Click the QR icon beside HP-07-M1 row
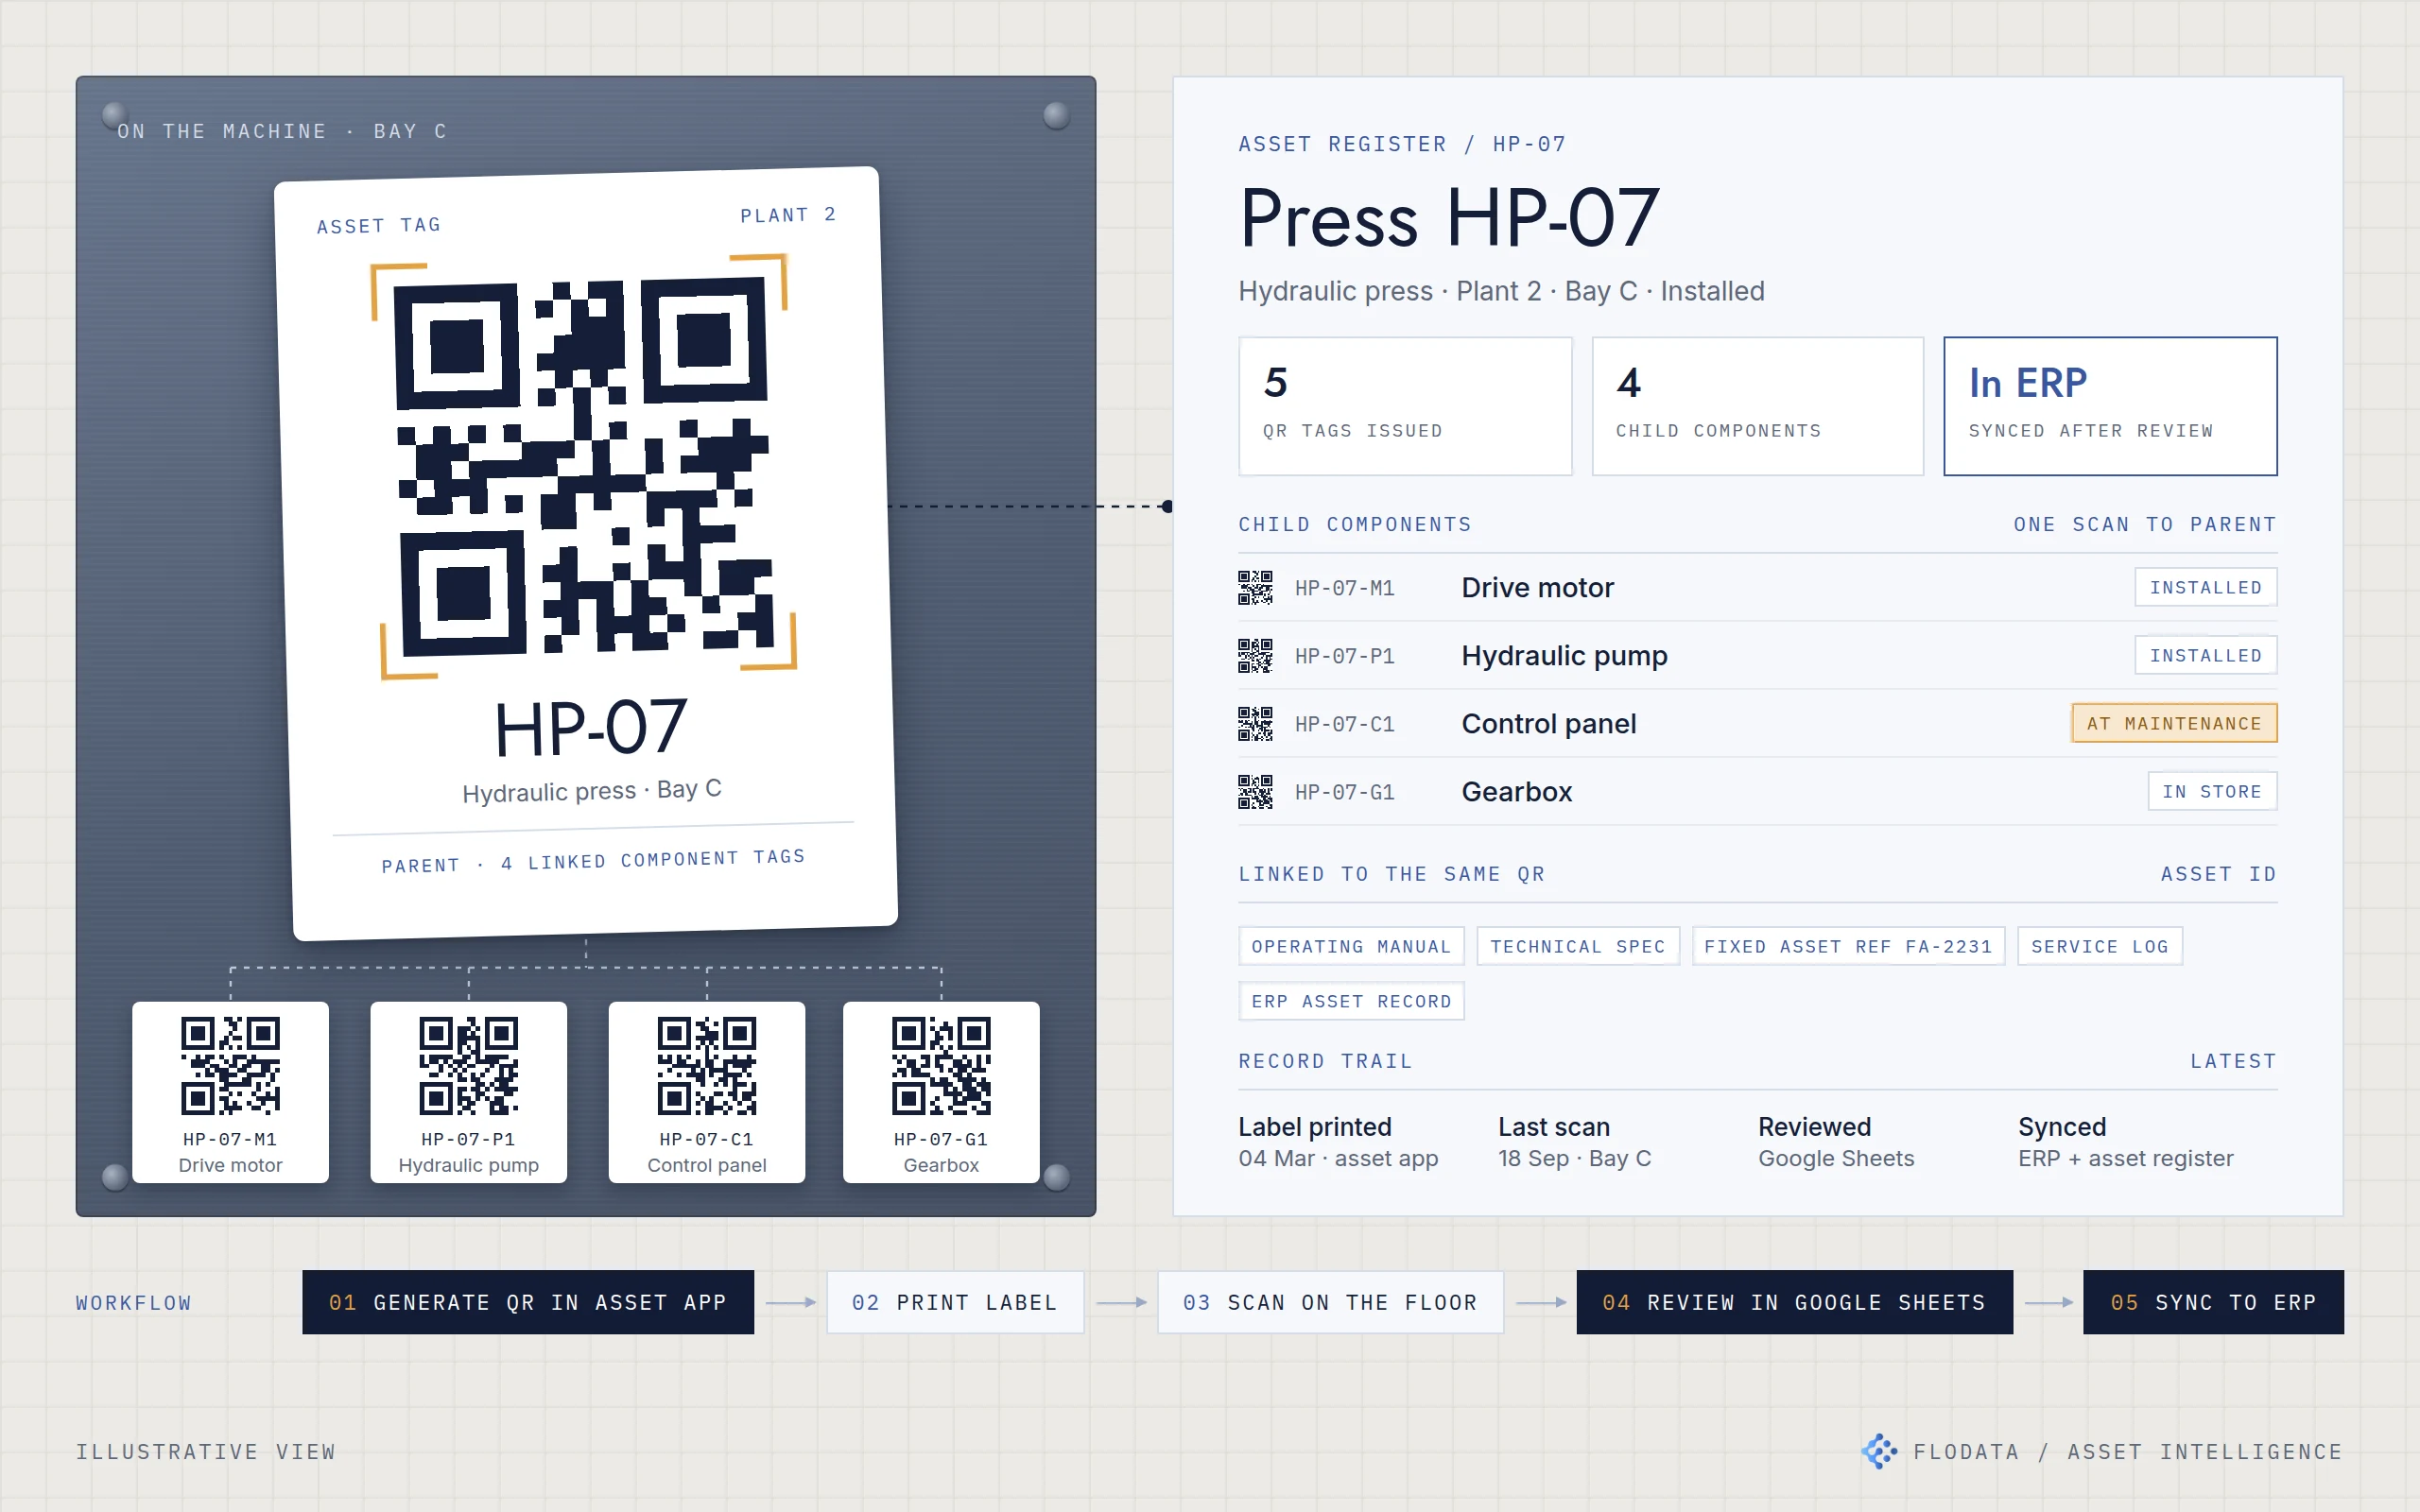Screen dimensions: 2420x1512 tap(1255, 588)
